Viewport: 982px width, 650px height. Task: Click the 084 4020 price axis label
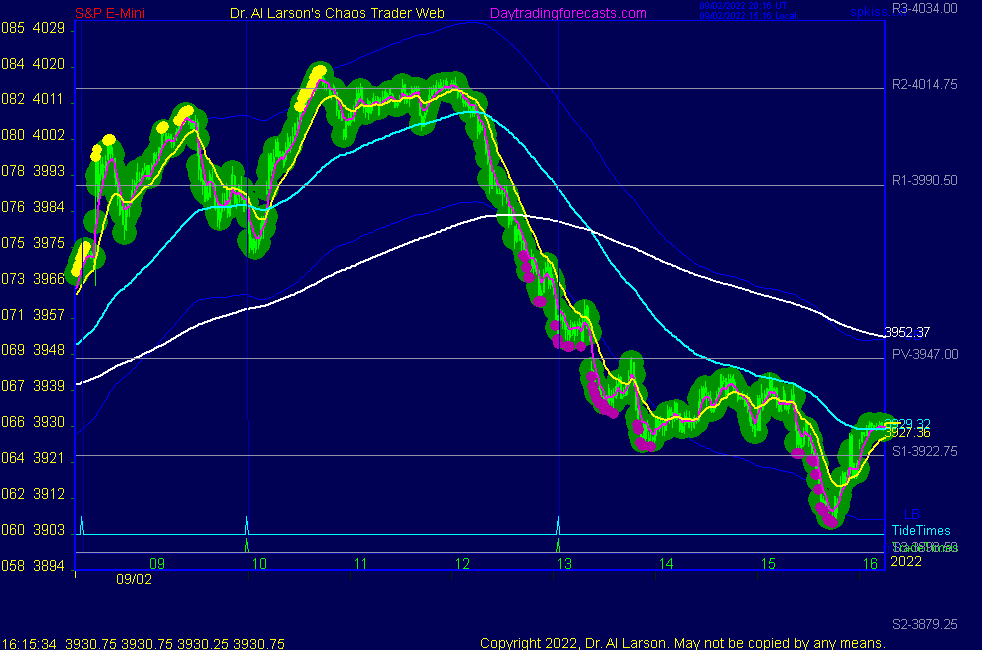pos(33,64)
